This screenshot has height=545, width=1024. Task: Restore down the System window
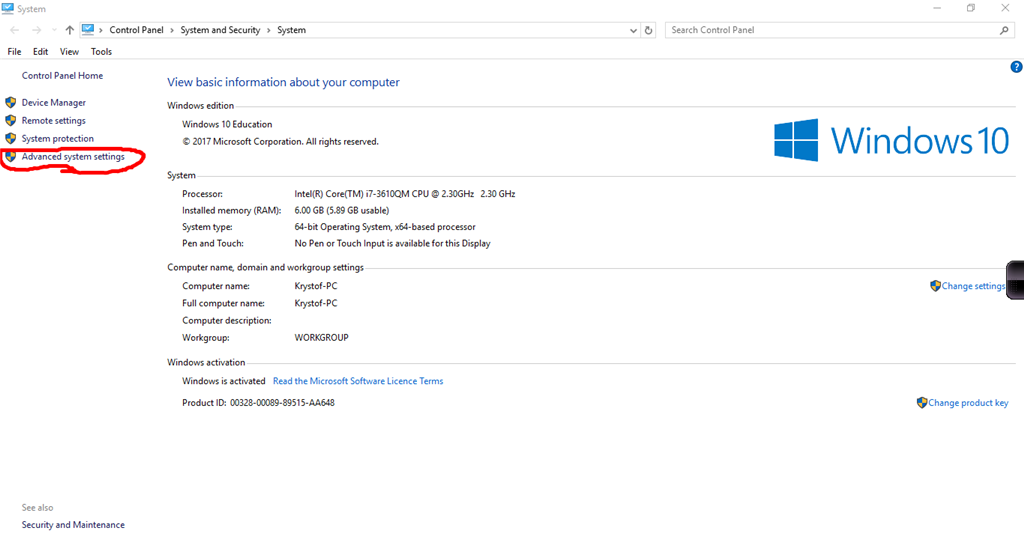pyautogui.click(x=971, y=8)
